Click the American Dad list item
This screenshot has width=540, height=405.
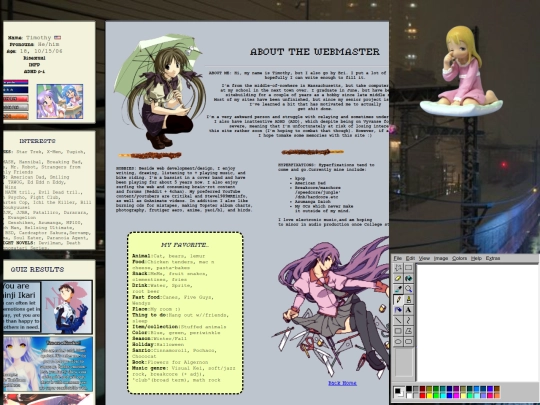point(310,183)
